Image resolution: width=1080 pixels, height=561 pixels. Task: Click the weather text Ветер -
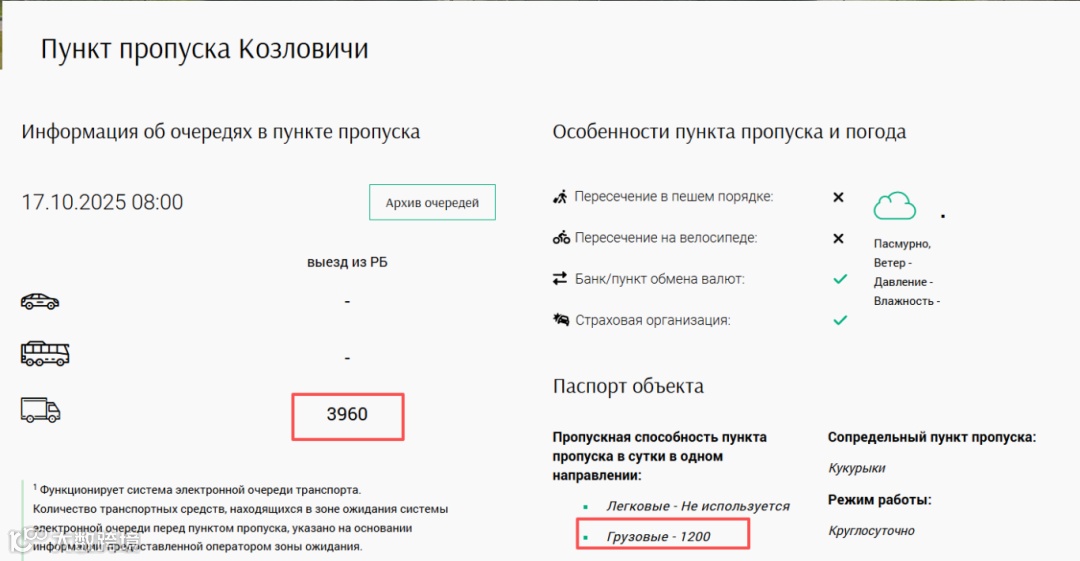coord(893,263)
